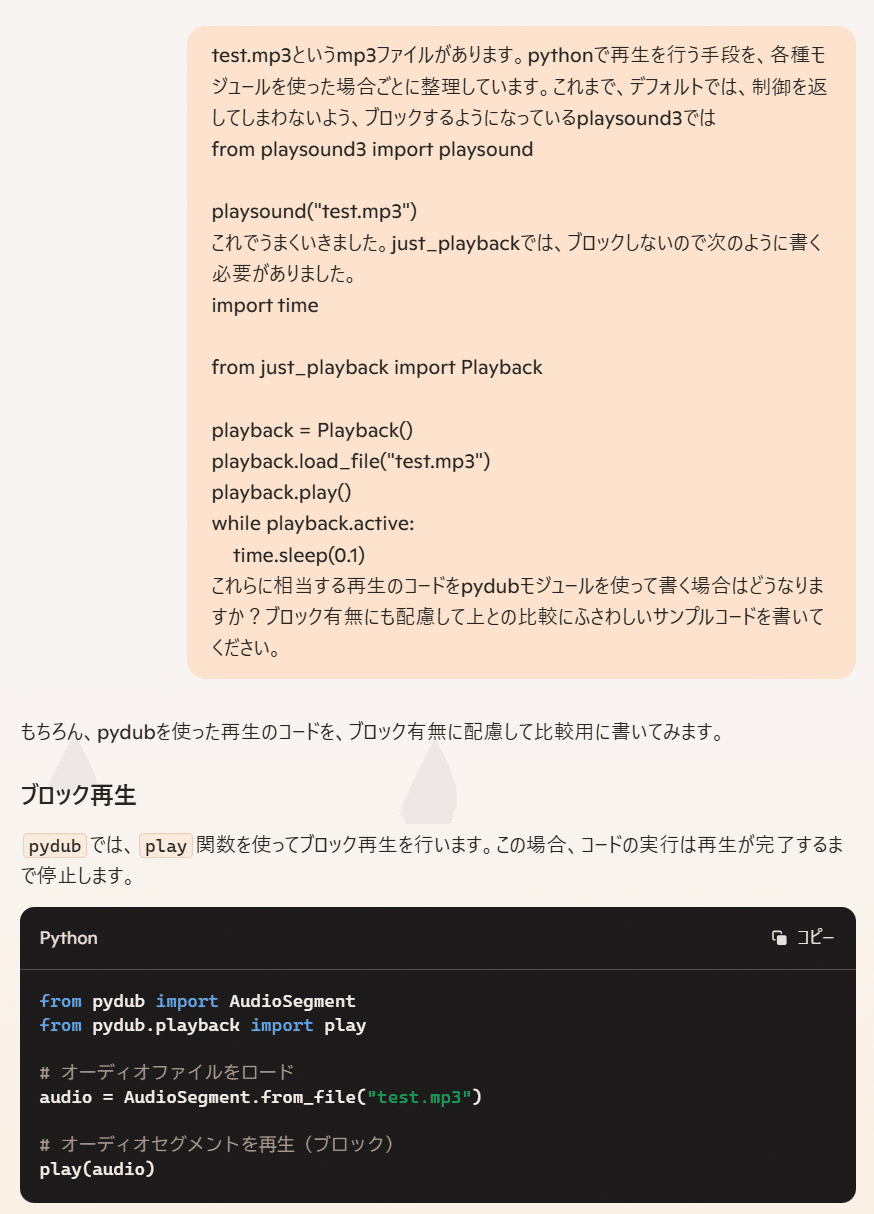Click the line from just_playback import Playback
The width and height of the screenshot is (874, 1214).
(x=377, y=367)
